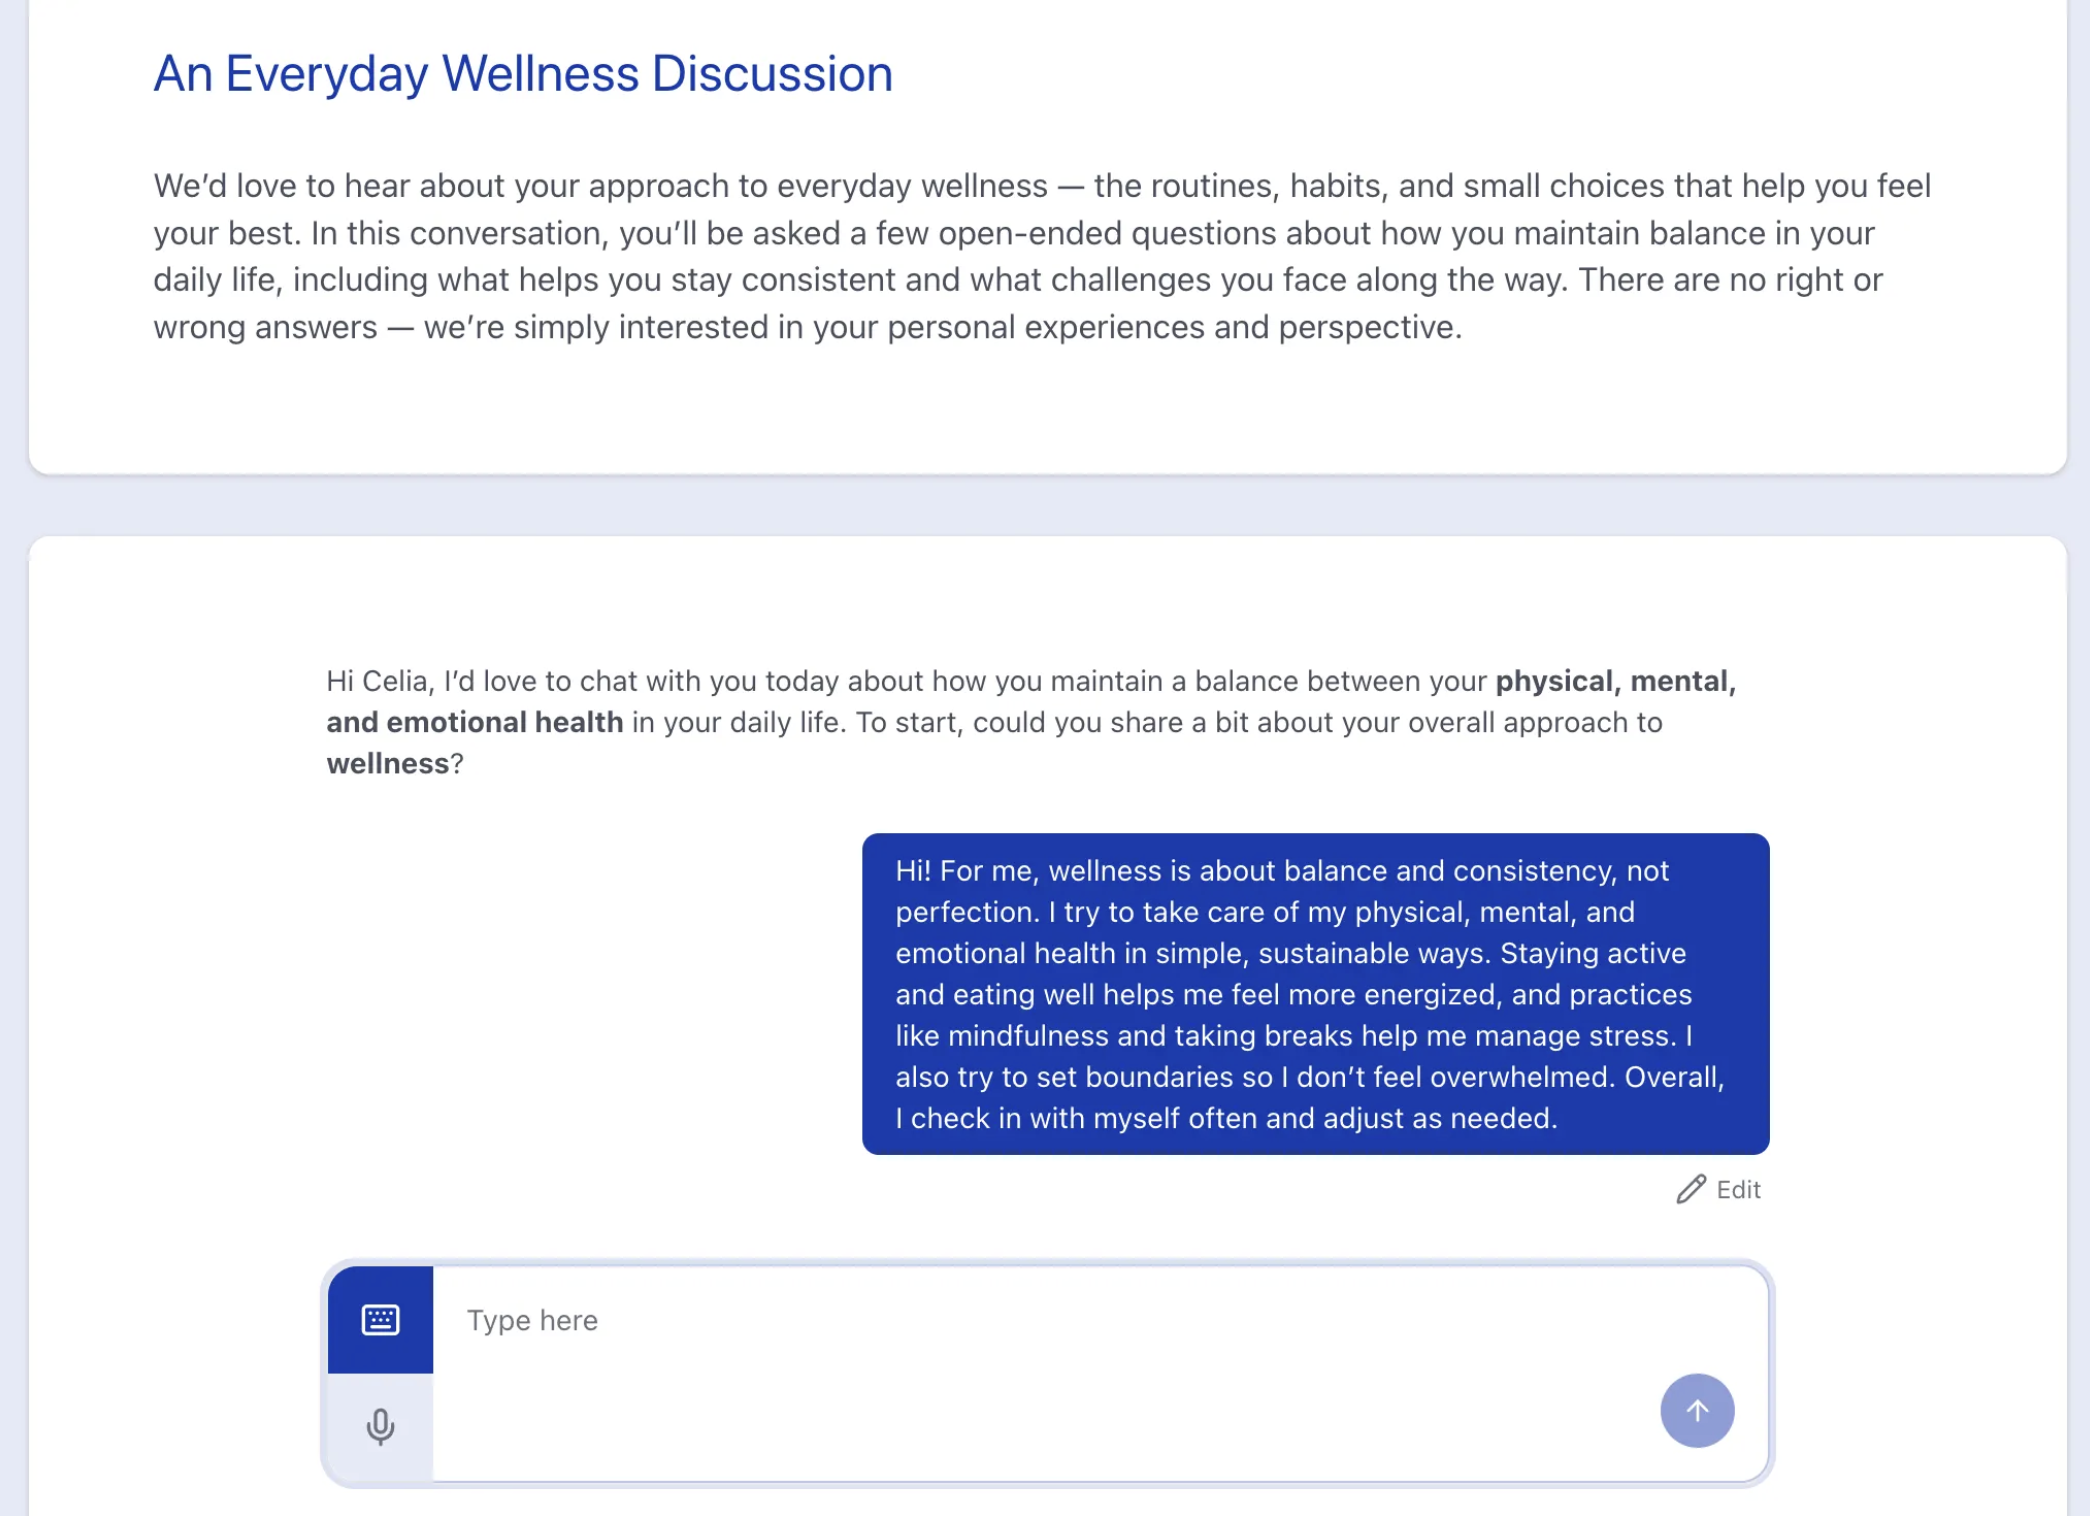
Task: Click the 'An Everyday Wellness Discussion' heading
Action: point(522,74)
